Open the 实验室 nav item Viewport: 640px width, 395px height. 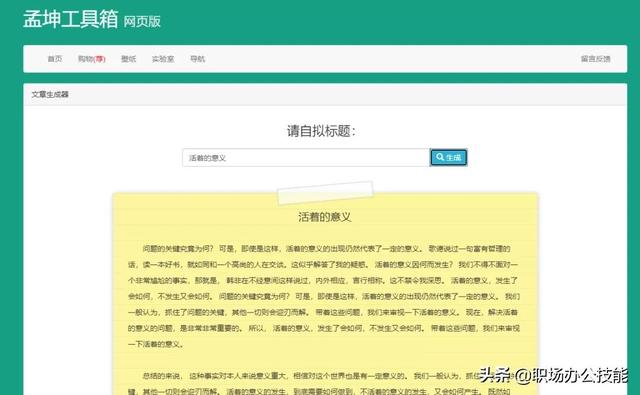click(x=163, y=59)
